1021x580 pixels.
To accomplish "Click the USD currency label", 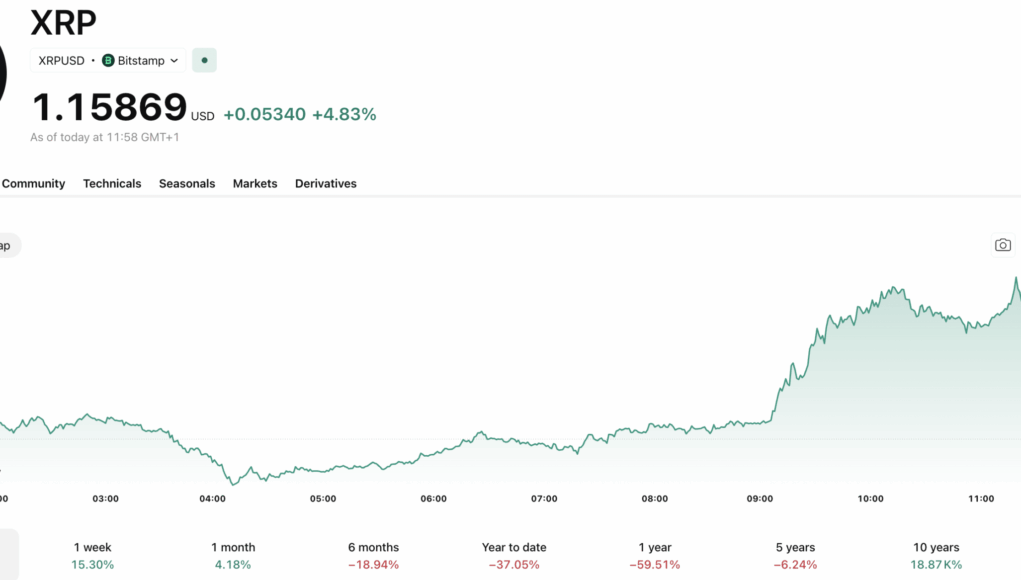I will [x=203, y=117].
